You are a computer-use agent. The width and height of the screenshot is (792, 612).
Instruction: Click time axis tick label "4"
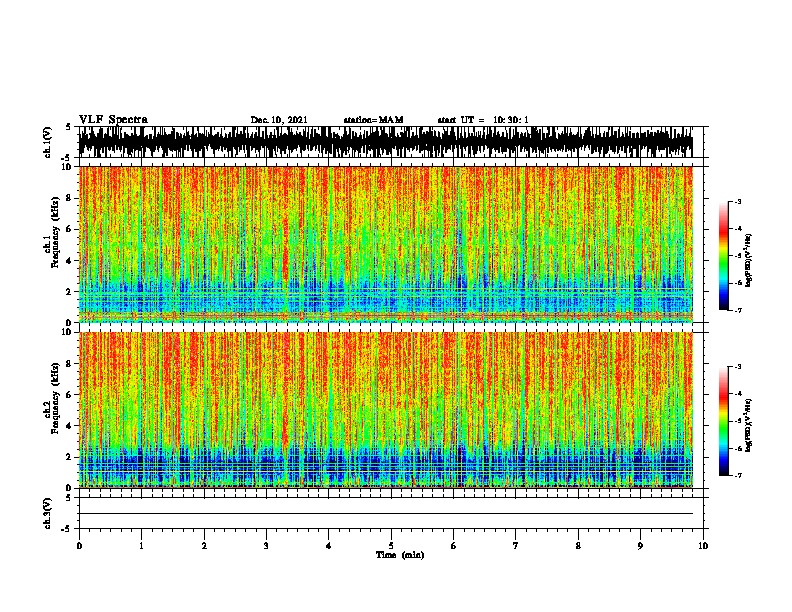point(329,546)
